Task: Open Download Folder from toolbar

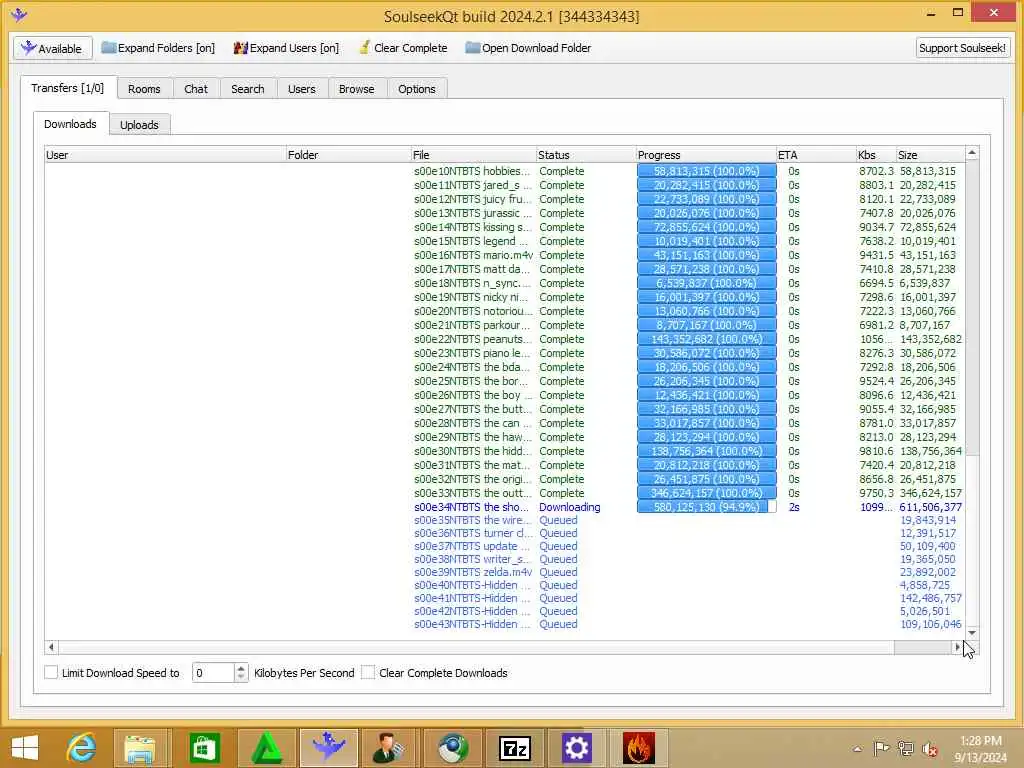Action: (x=528, y=48)
